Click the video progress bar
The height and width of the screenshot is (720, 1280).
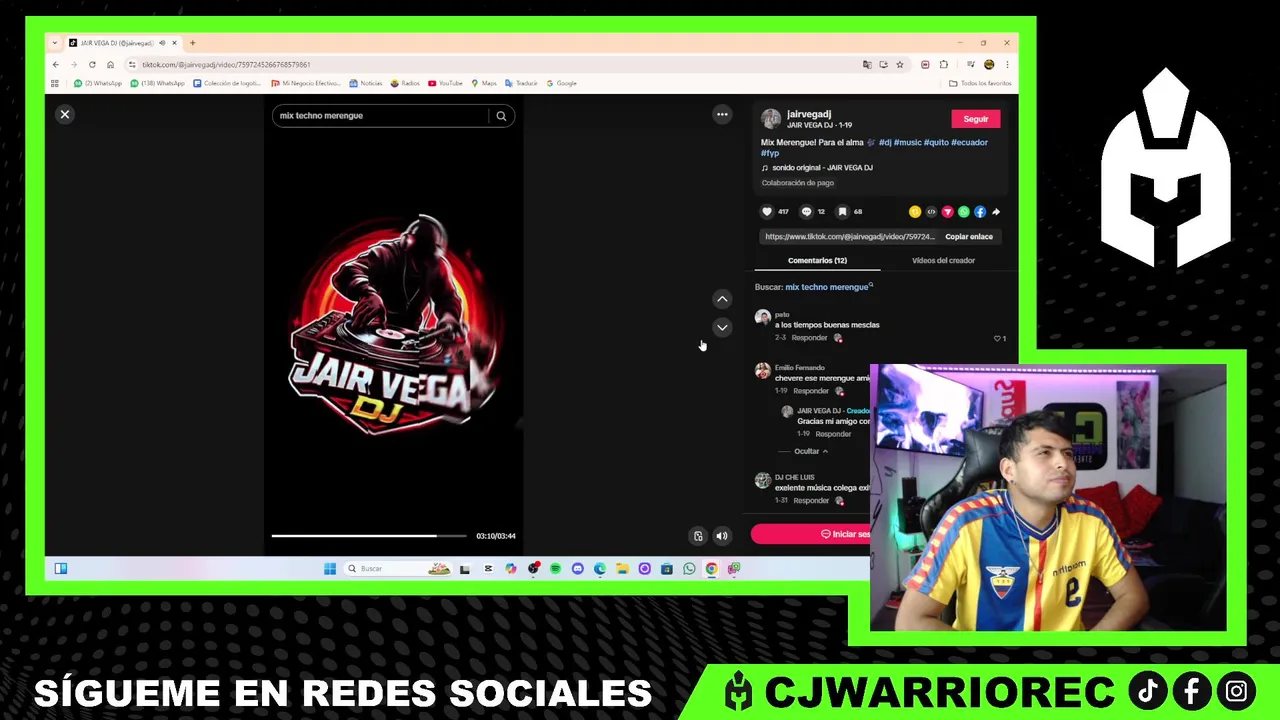point(368,536)
